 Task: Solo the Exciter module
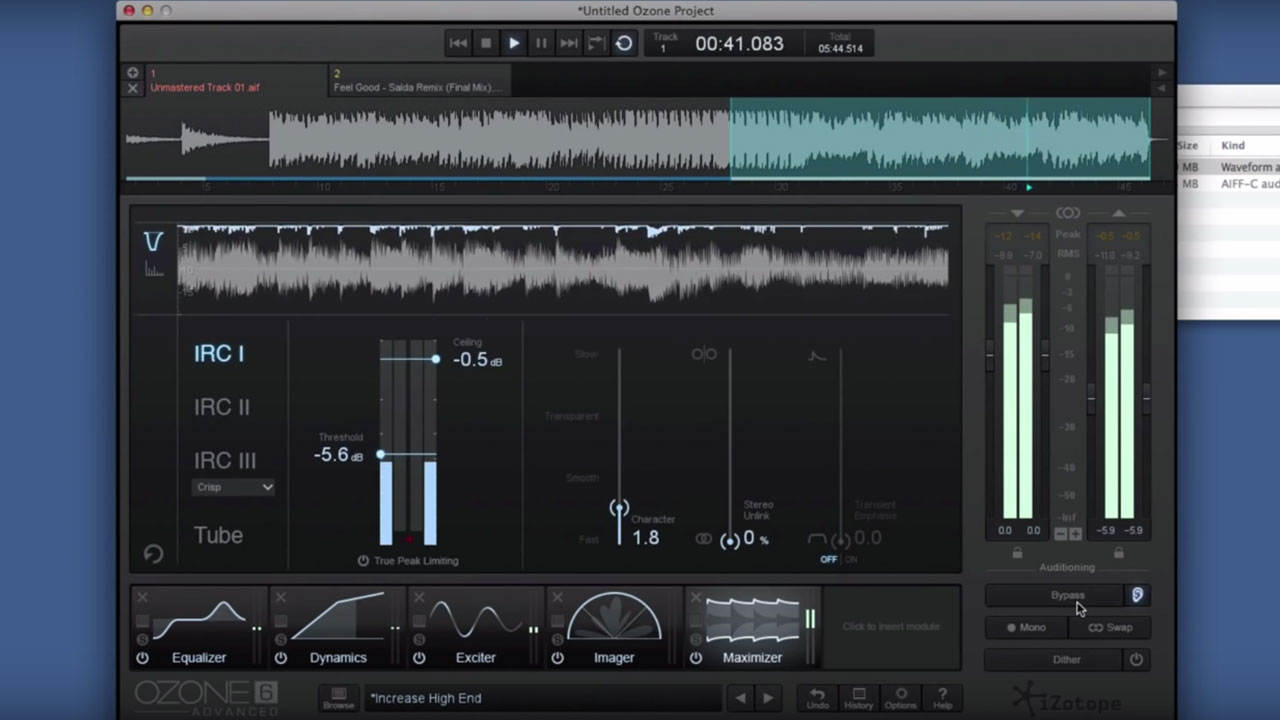click(419, 639)
